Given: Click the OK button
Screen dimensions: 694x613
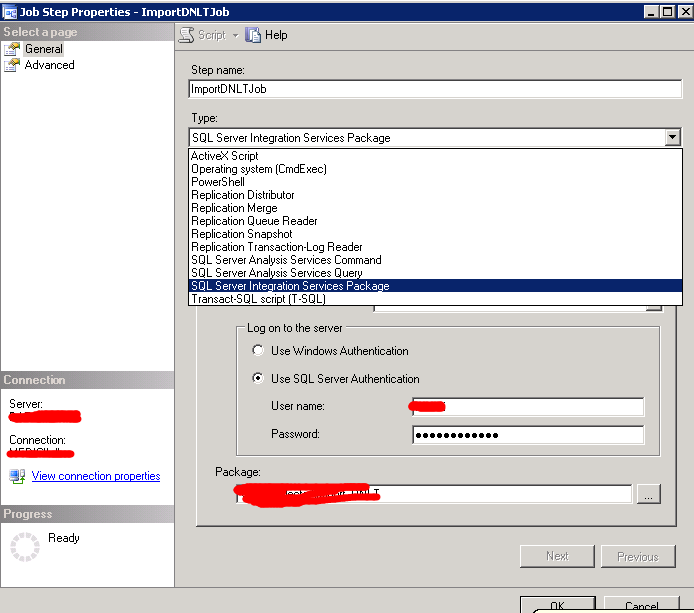Looking at the screenshot, I should (558, 605).
